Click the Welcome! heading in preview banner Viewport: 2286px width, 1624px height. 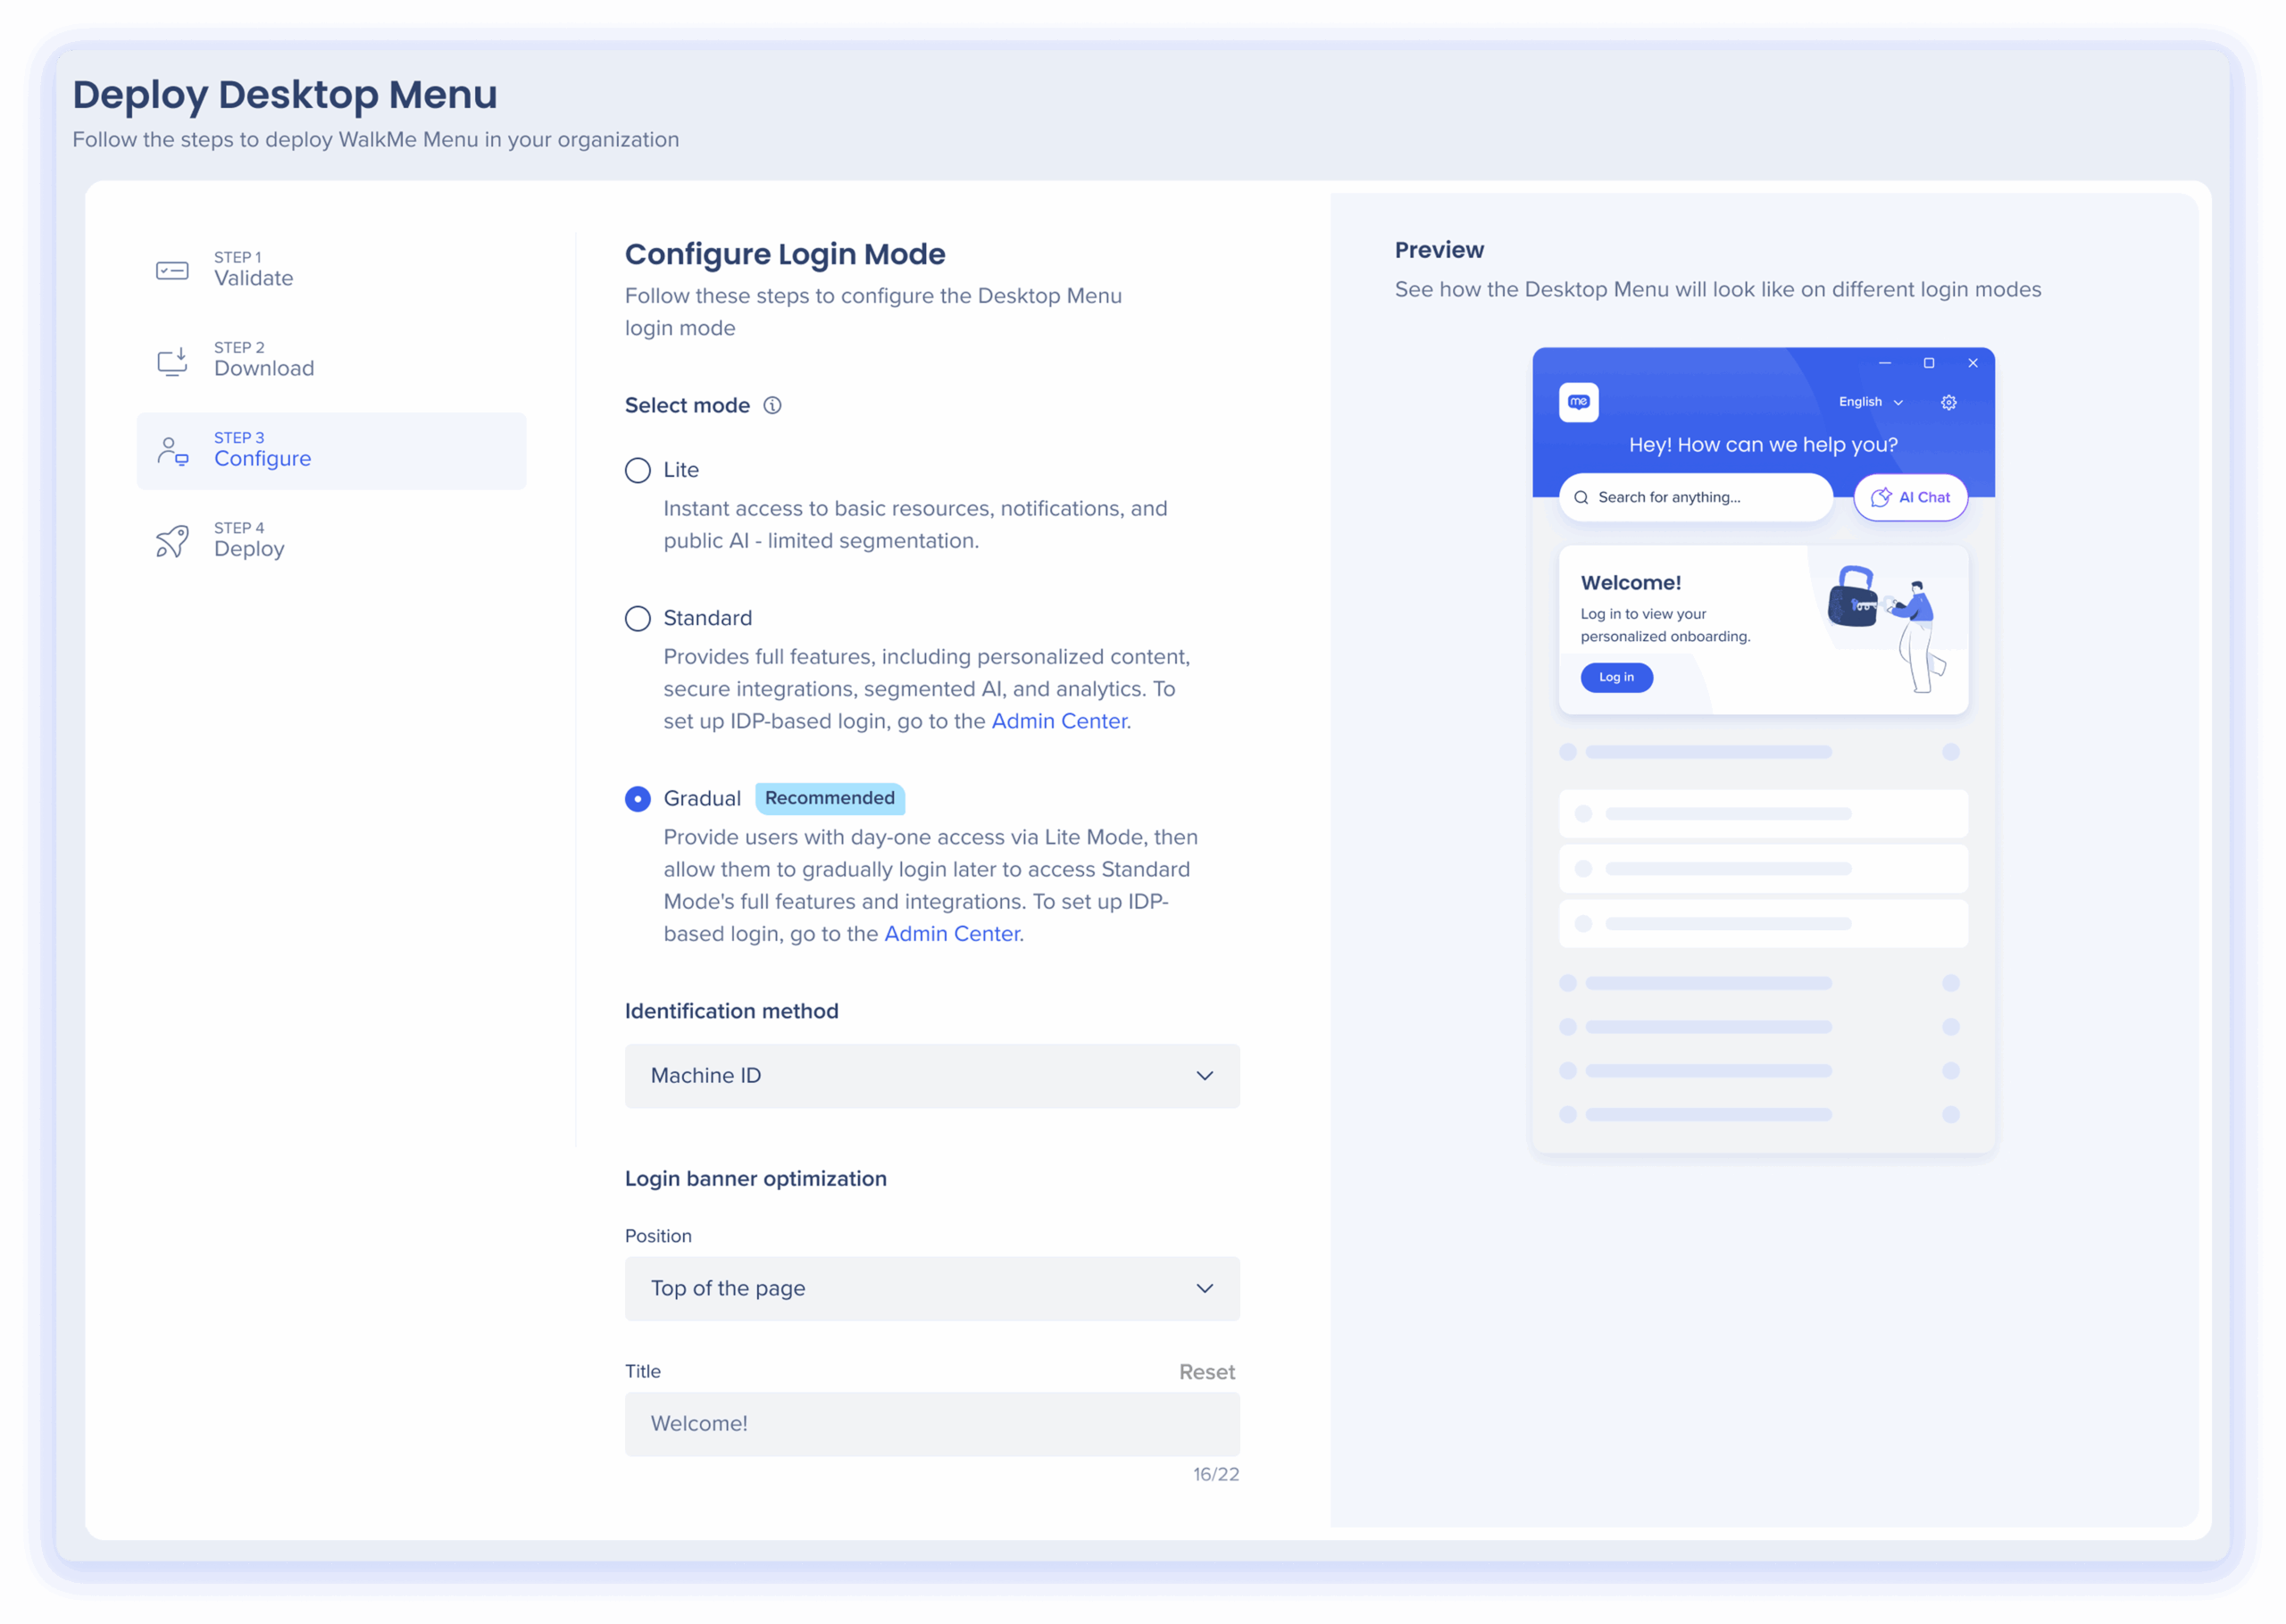(x=1630, y=583)
